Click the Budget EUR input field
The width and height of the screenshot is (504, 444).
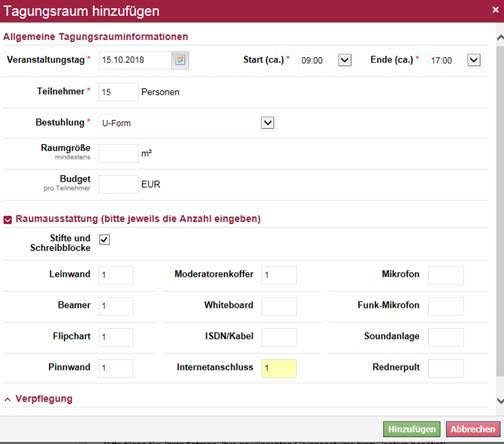pyautogui.click(x=118, y=184)
